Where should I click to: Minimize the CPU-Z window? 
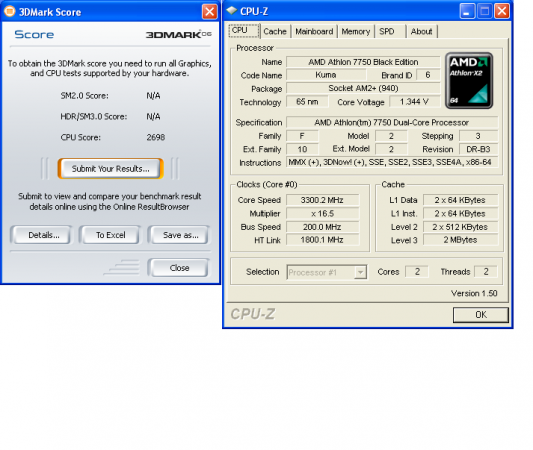click(x=467, y=11)
